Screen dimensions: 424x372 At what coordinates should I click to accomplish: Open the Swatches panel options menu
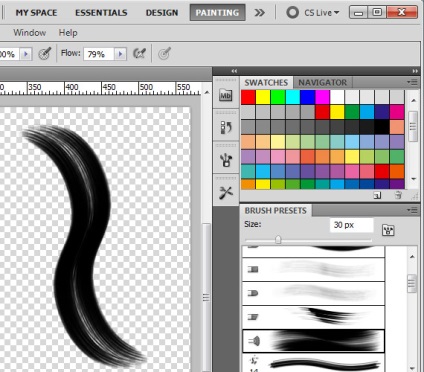(412, 82)
